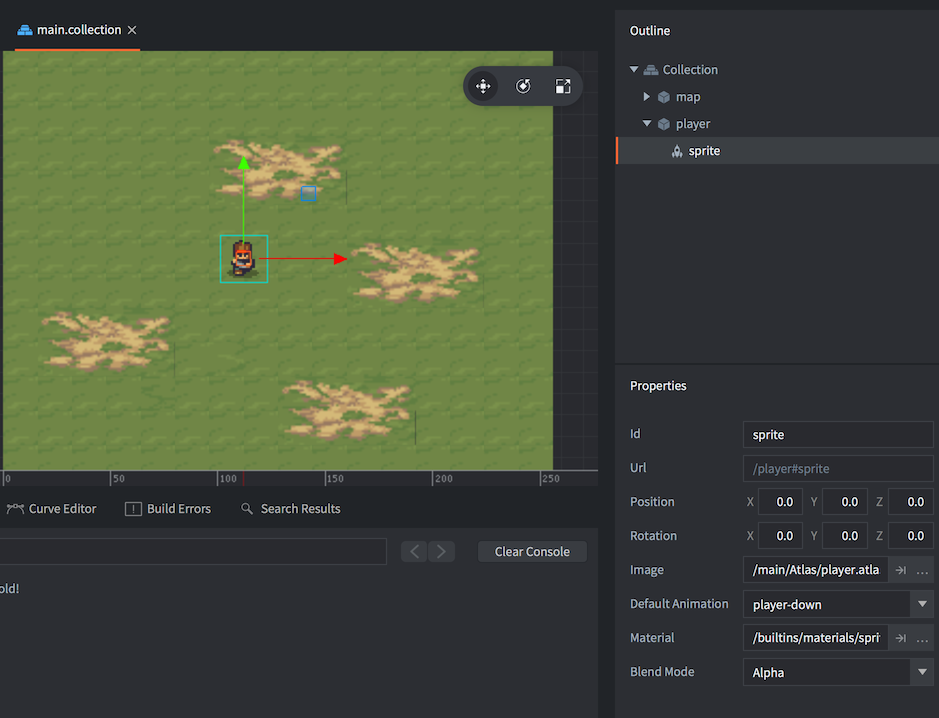The height and width of the screenshot is (718, 939).
Task: Select the sprite component in Outline
Action: pos(704,151)
